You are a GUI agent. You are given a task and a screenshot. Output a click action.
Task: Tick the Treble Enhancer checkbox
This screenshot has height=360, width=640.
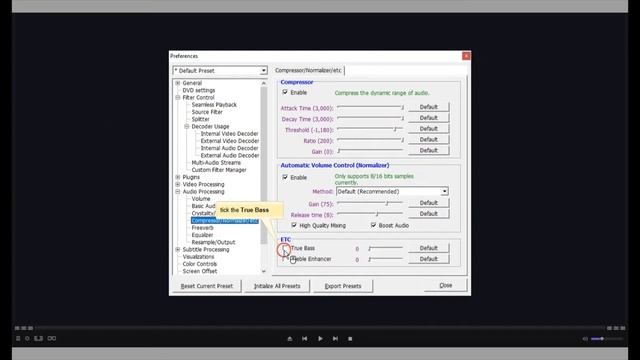[x=285, y=259]
